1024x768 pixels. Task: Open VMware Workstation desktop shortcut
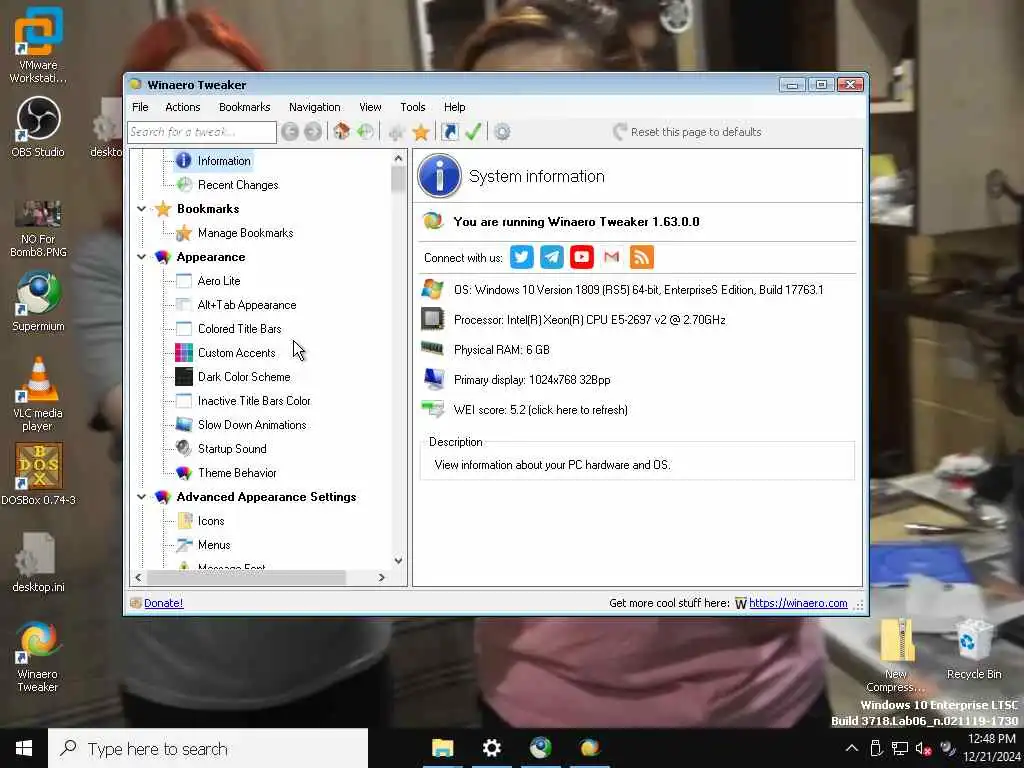(x=38, y=44)
